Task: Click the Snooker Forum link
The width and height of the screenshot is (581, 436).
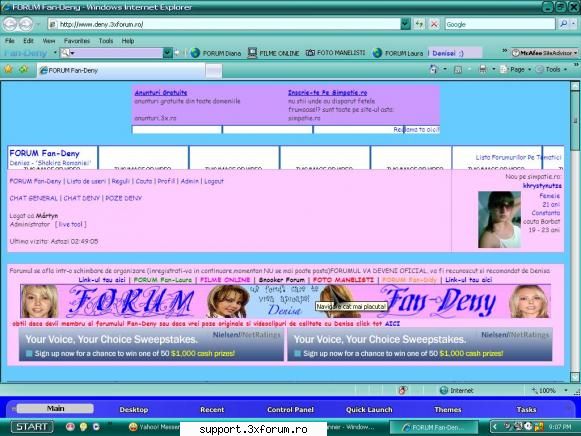Action: tap(282, 280)
